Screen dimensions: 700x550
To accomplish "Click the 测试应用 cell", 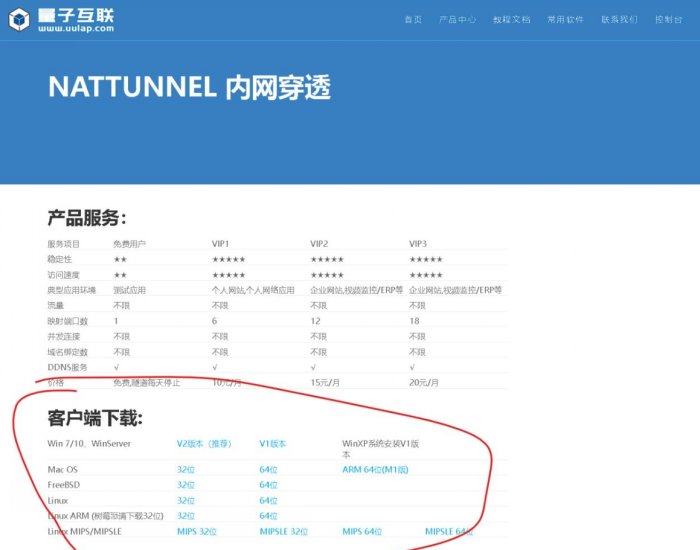I will click(129, 290).
